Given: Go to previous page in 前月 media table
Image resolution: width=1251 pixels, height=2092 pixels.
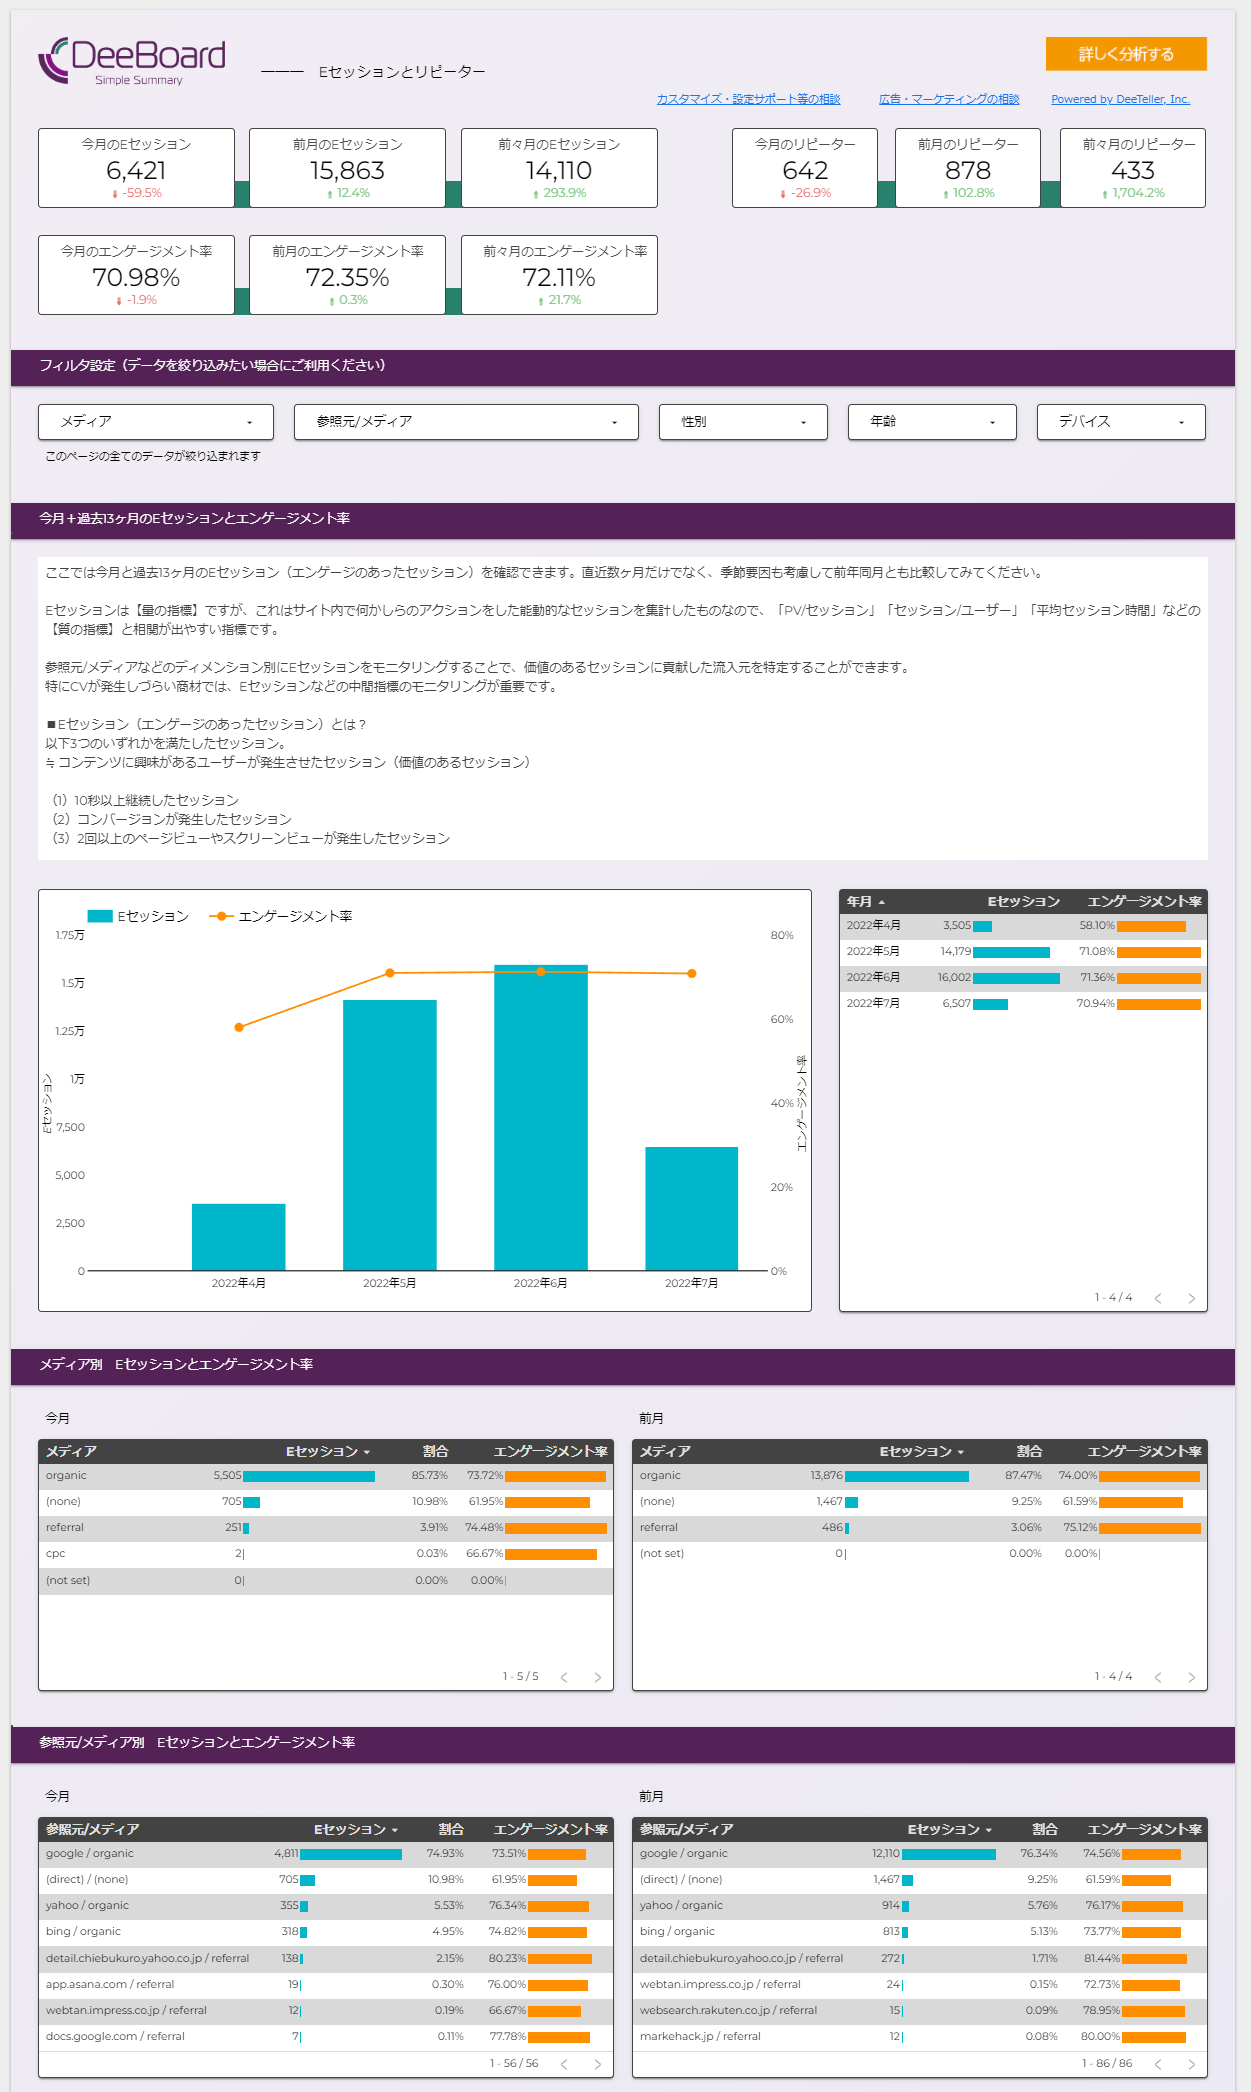Looking at the screenshot, I should click(1158, 1677).
